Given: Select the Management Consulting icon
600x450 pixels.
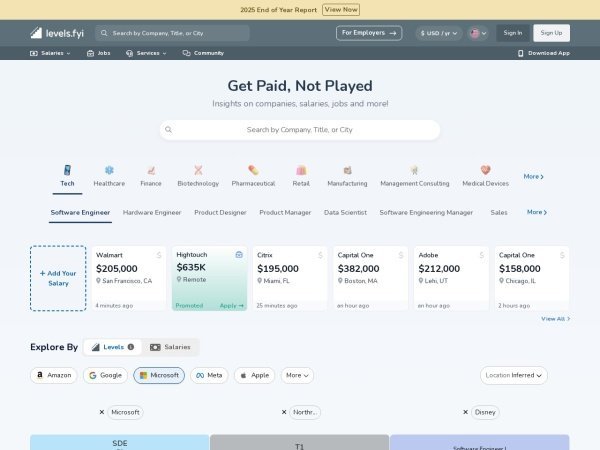Looking at the screenshot, I should click(414, 170).
